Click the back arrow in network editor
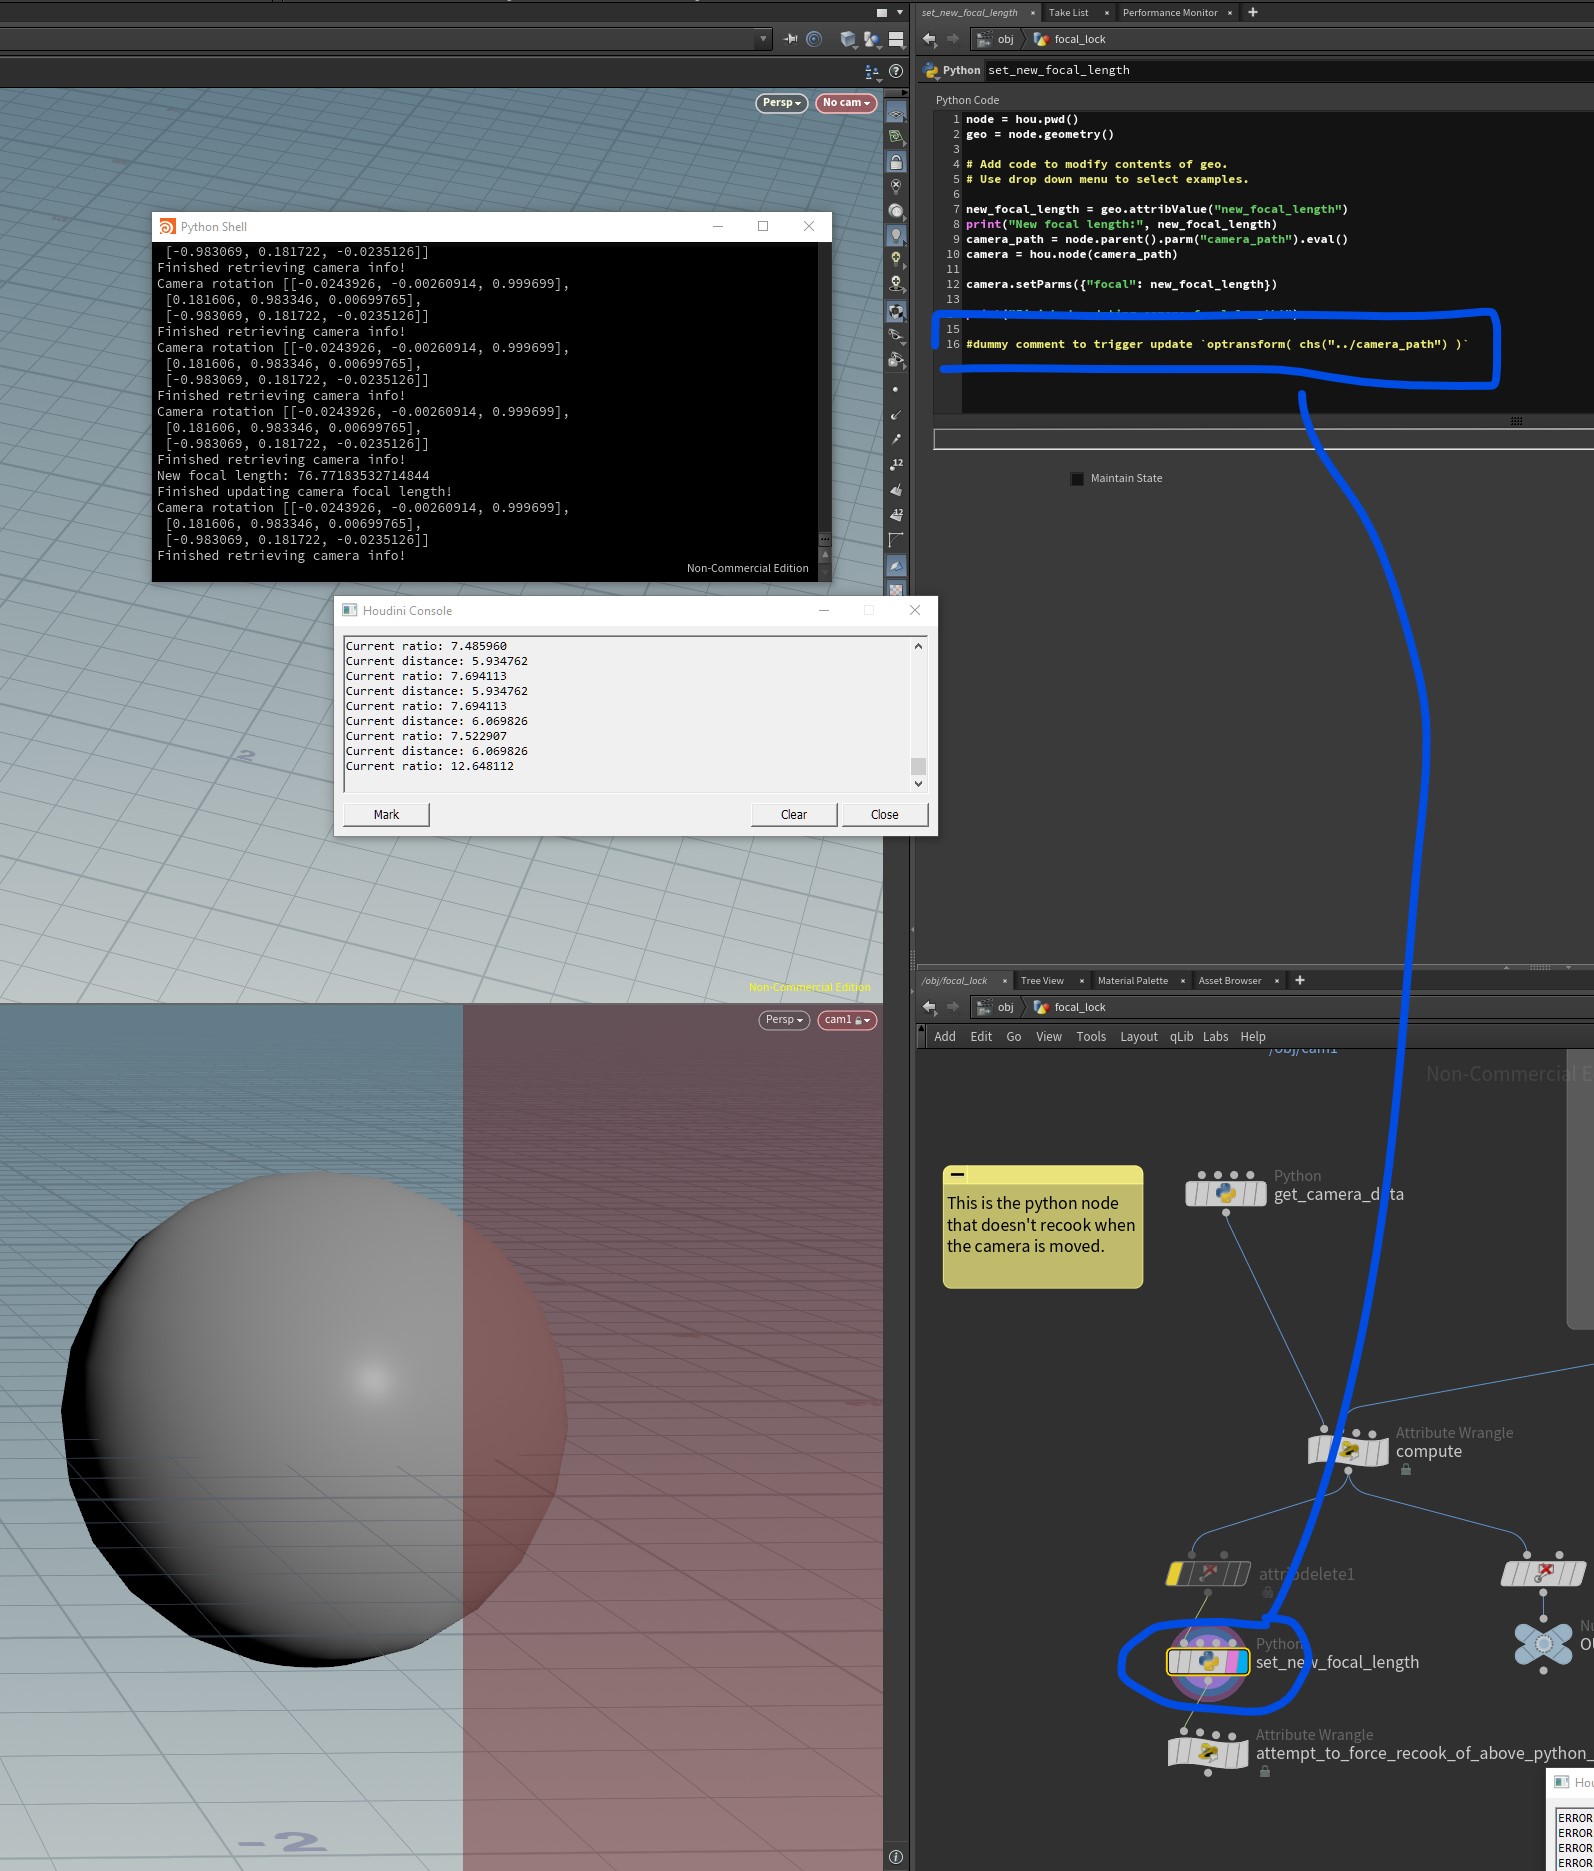The width and height of the screenshot is (1594, 1871). pyautogui.click(x=929, y=1007)
